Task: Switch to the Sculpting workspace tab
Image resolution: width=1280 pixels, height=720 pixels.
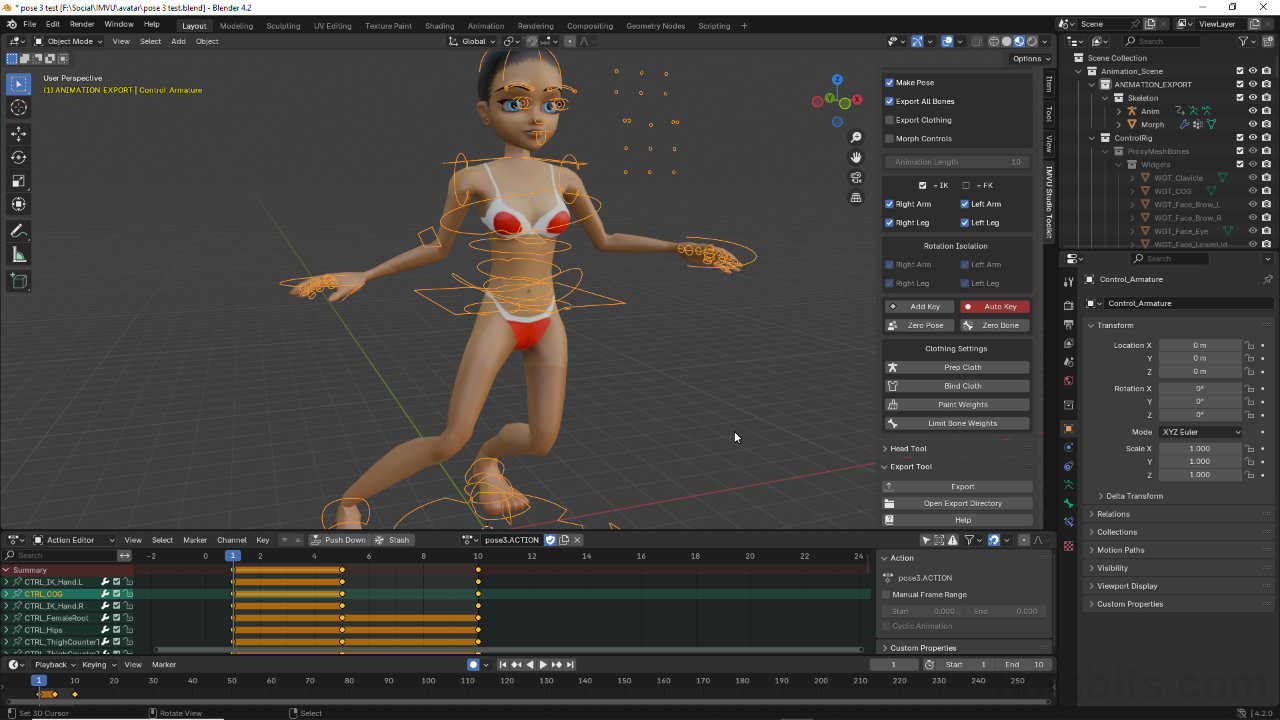Action: click(x=283, y=26)
